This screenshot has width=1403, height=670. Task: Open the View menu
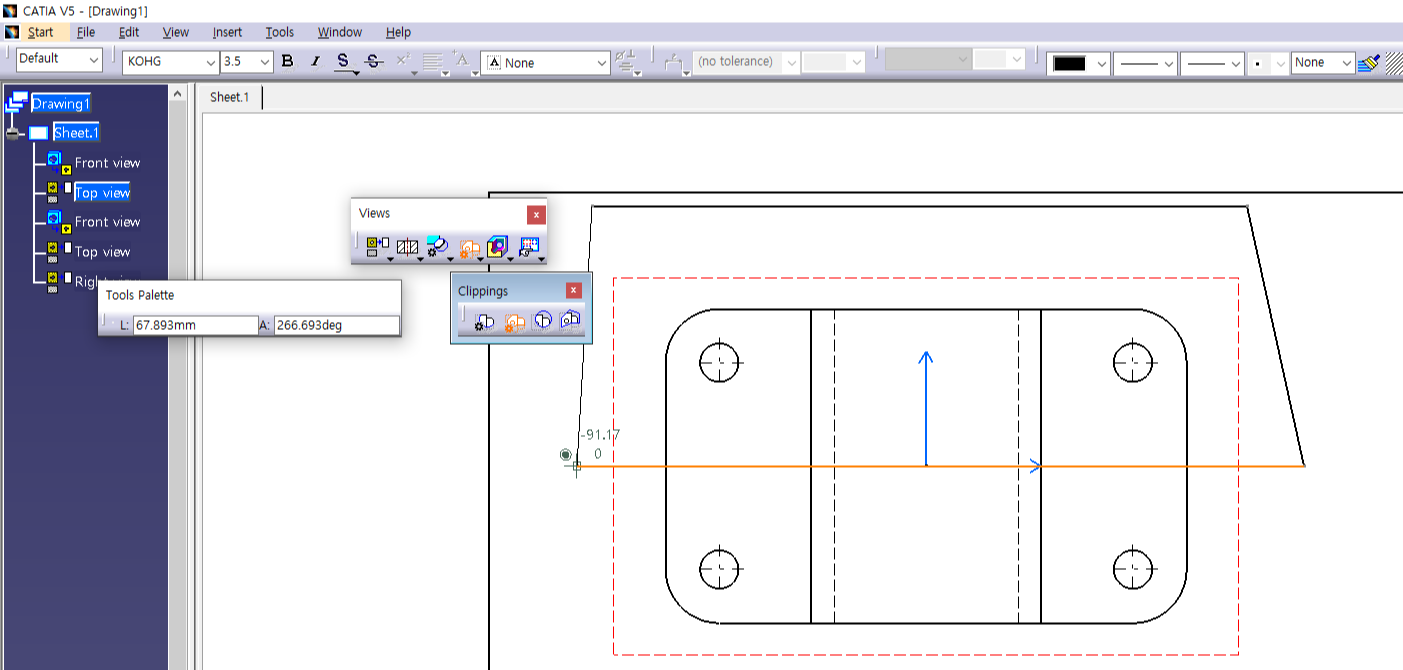[x=175, y=32]
